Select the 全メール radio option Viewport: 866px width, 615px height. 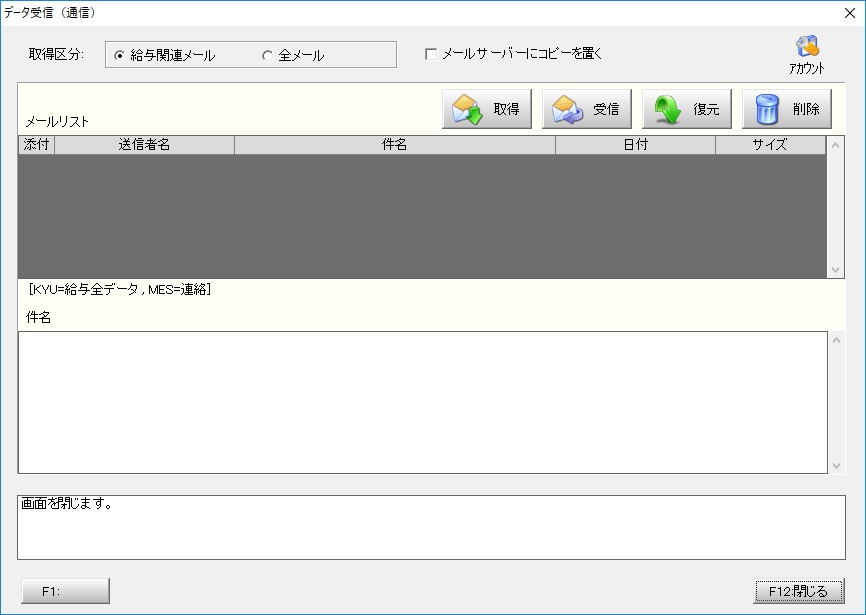tap(293, 55)
